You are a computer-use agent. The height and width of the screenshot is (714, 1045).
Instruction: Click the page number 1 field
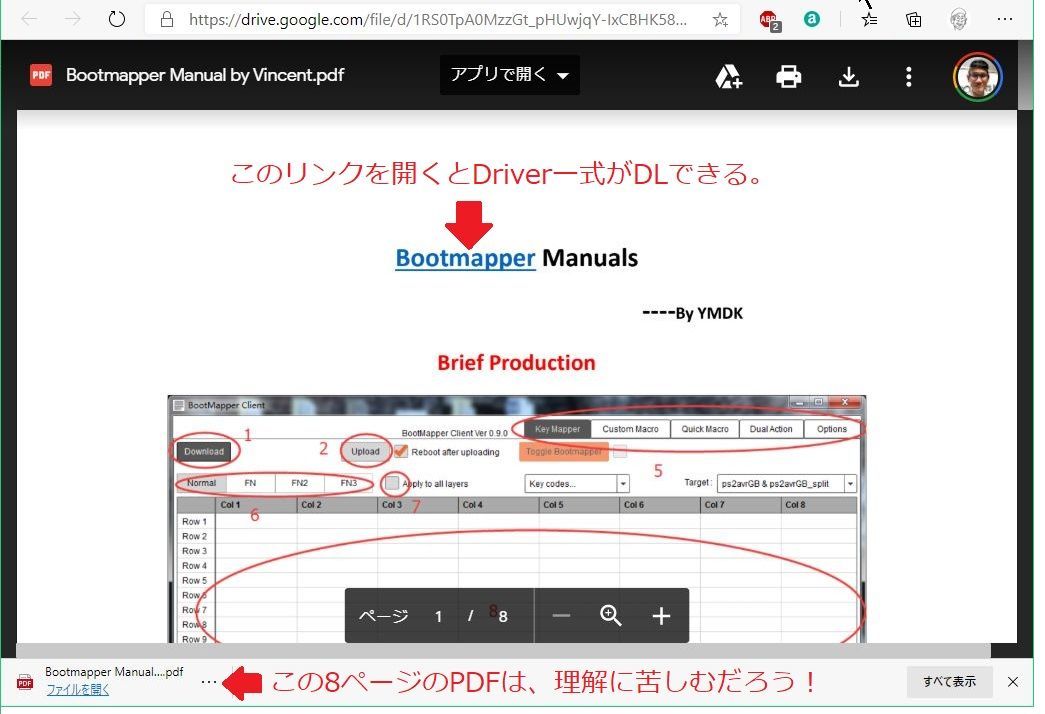click(439, 616)
